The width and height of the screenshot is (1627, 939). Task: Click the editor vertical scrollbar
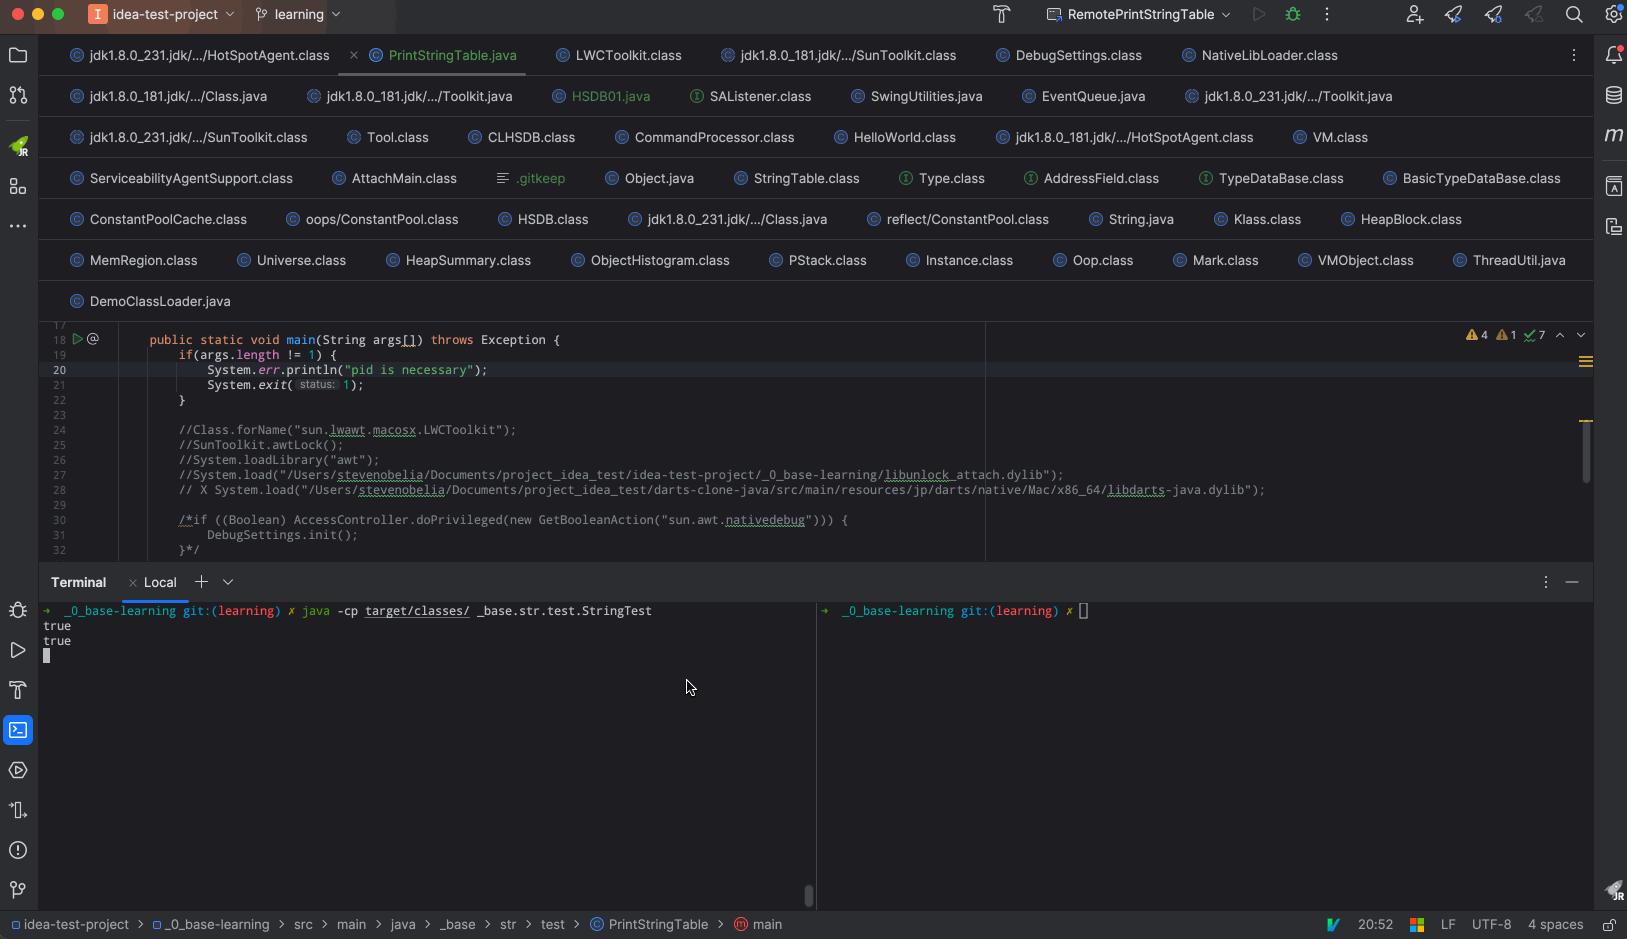click(x=1586, y=452)
